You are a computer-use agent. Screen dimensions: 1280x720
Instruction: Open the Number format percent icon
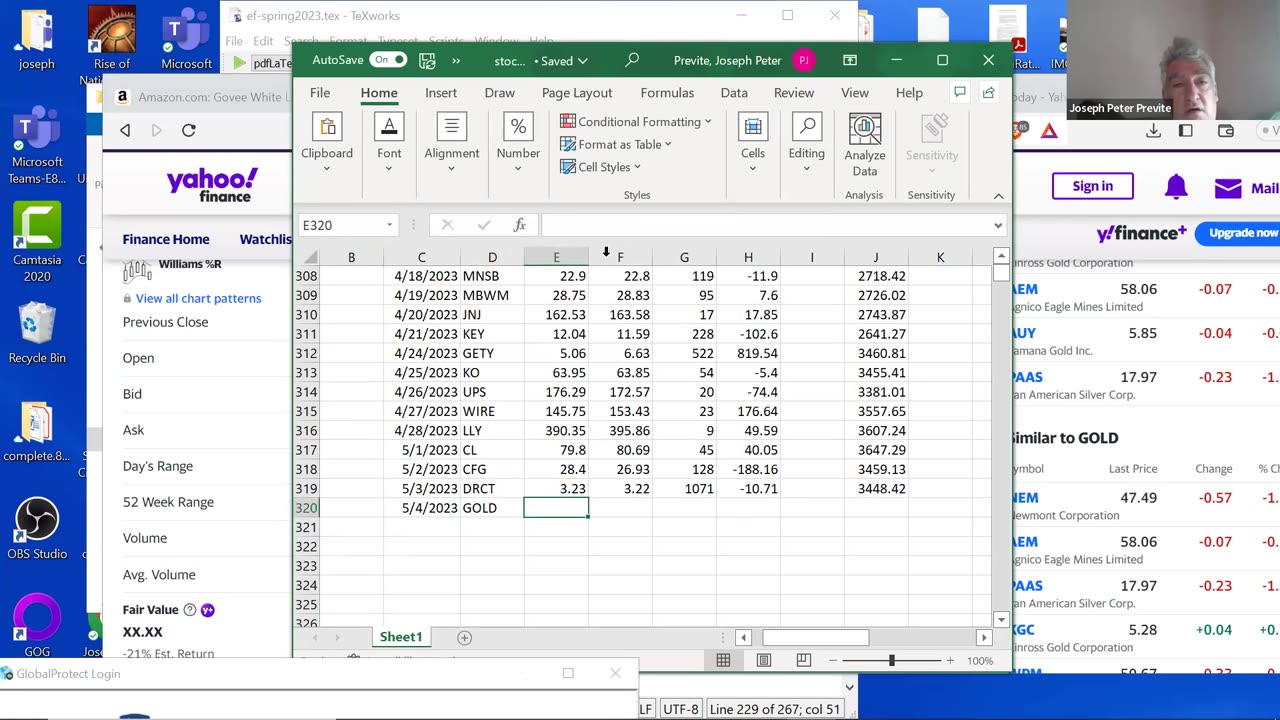coord(518,127)
